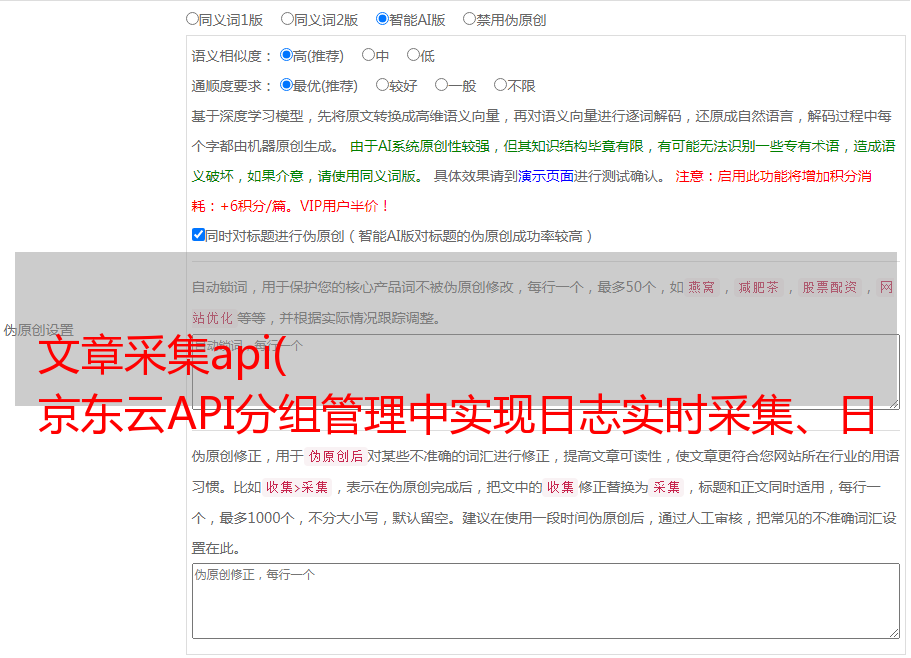The width and height of the screenshot is (911, 658).
Task: Set 语义相似度 to 中
Action: pyautogui.click(x=368, y=56)
